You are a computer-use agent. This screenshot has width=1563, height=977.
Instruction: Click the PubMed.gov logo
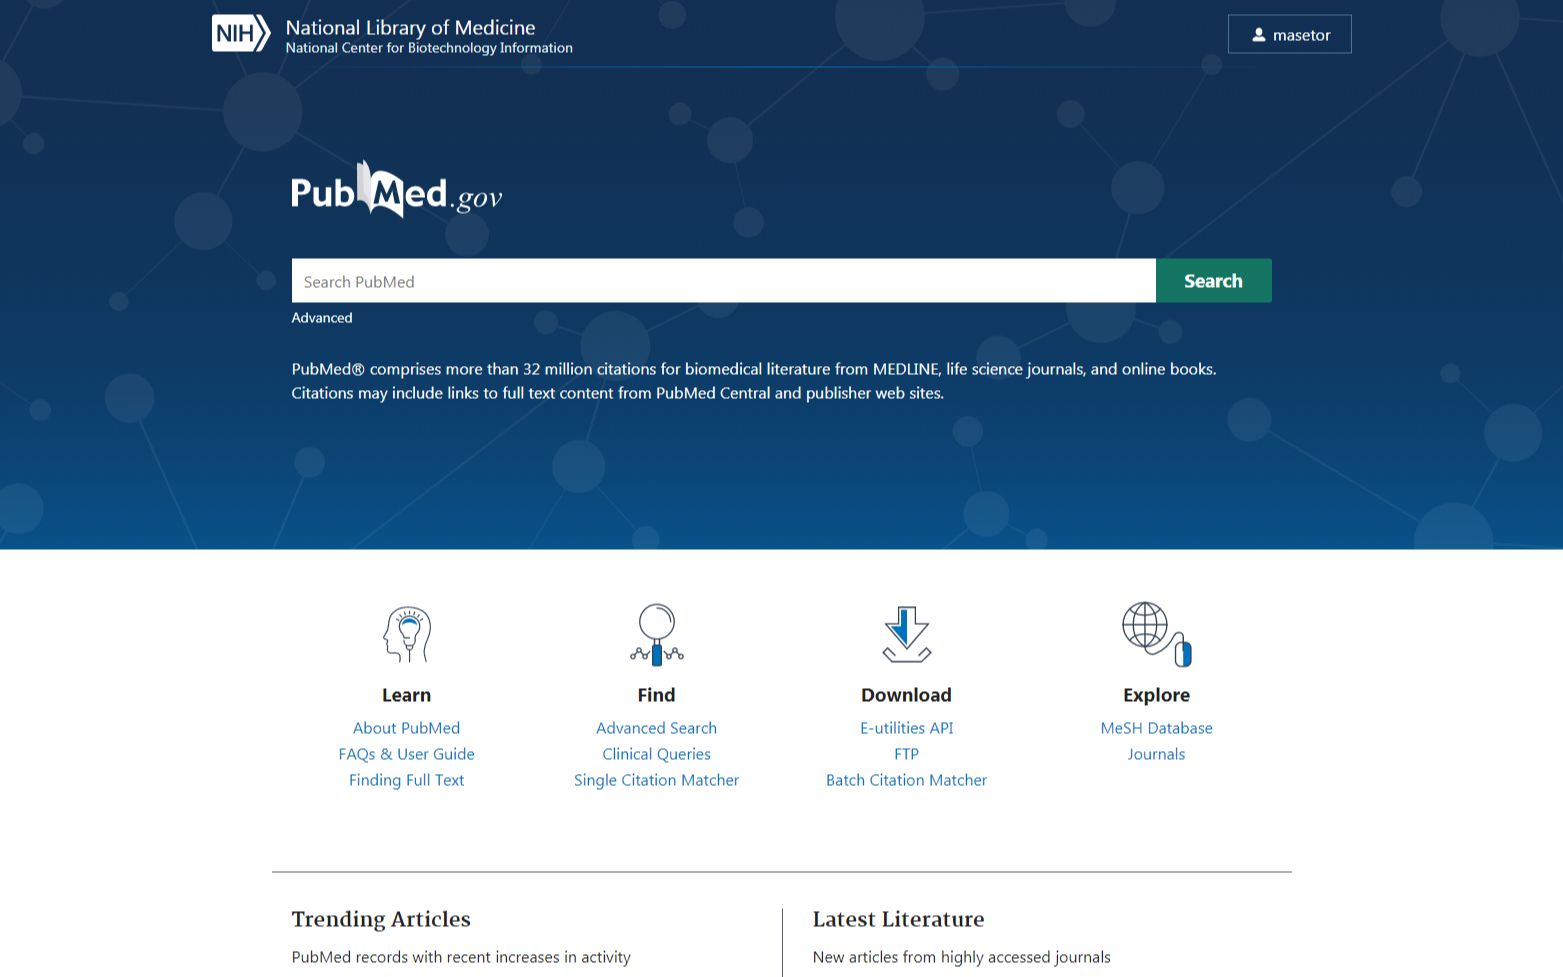pos(397,189)
